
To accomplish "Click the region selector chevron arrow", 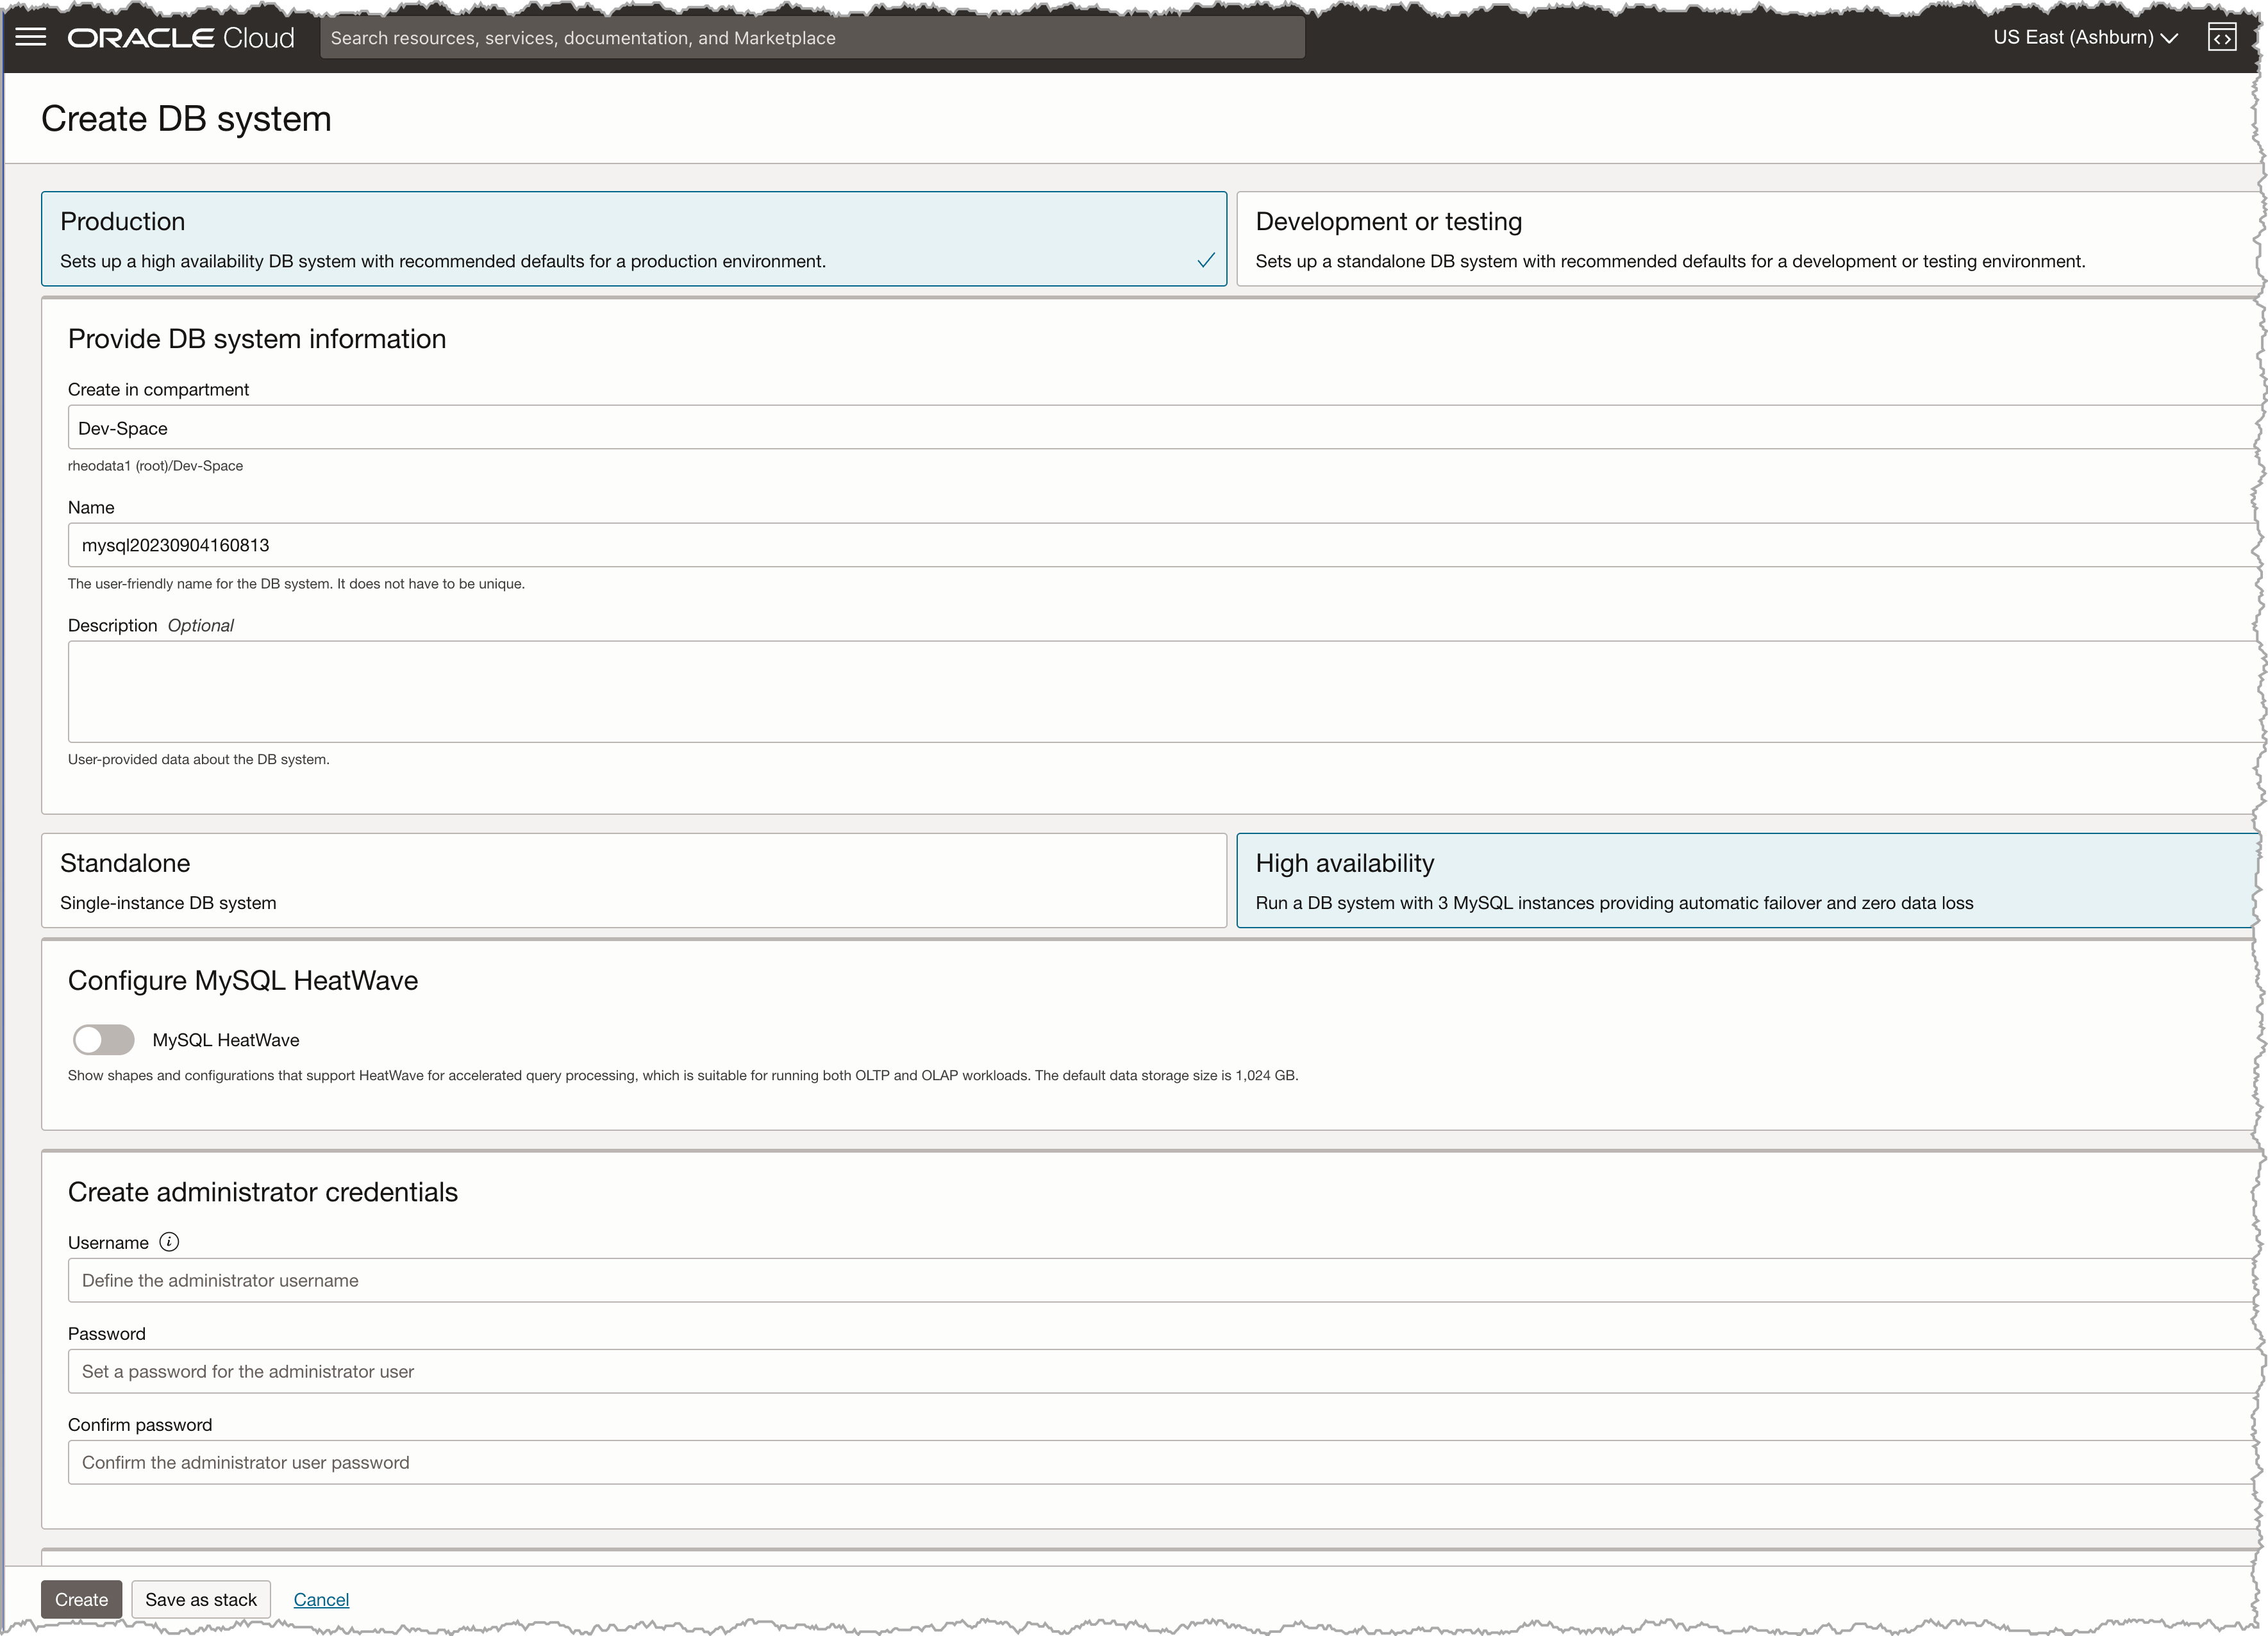I will click(2169, 39).
